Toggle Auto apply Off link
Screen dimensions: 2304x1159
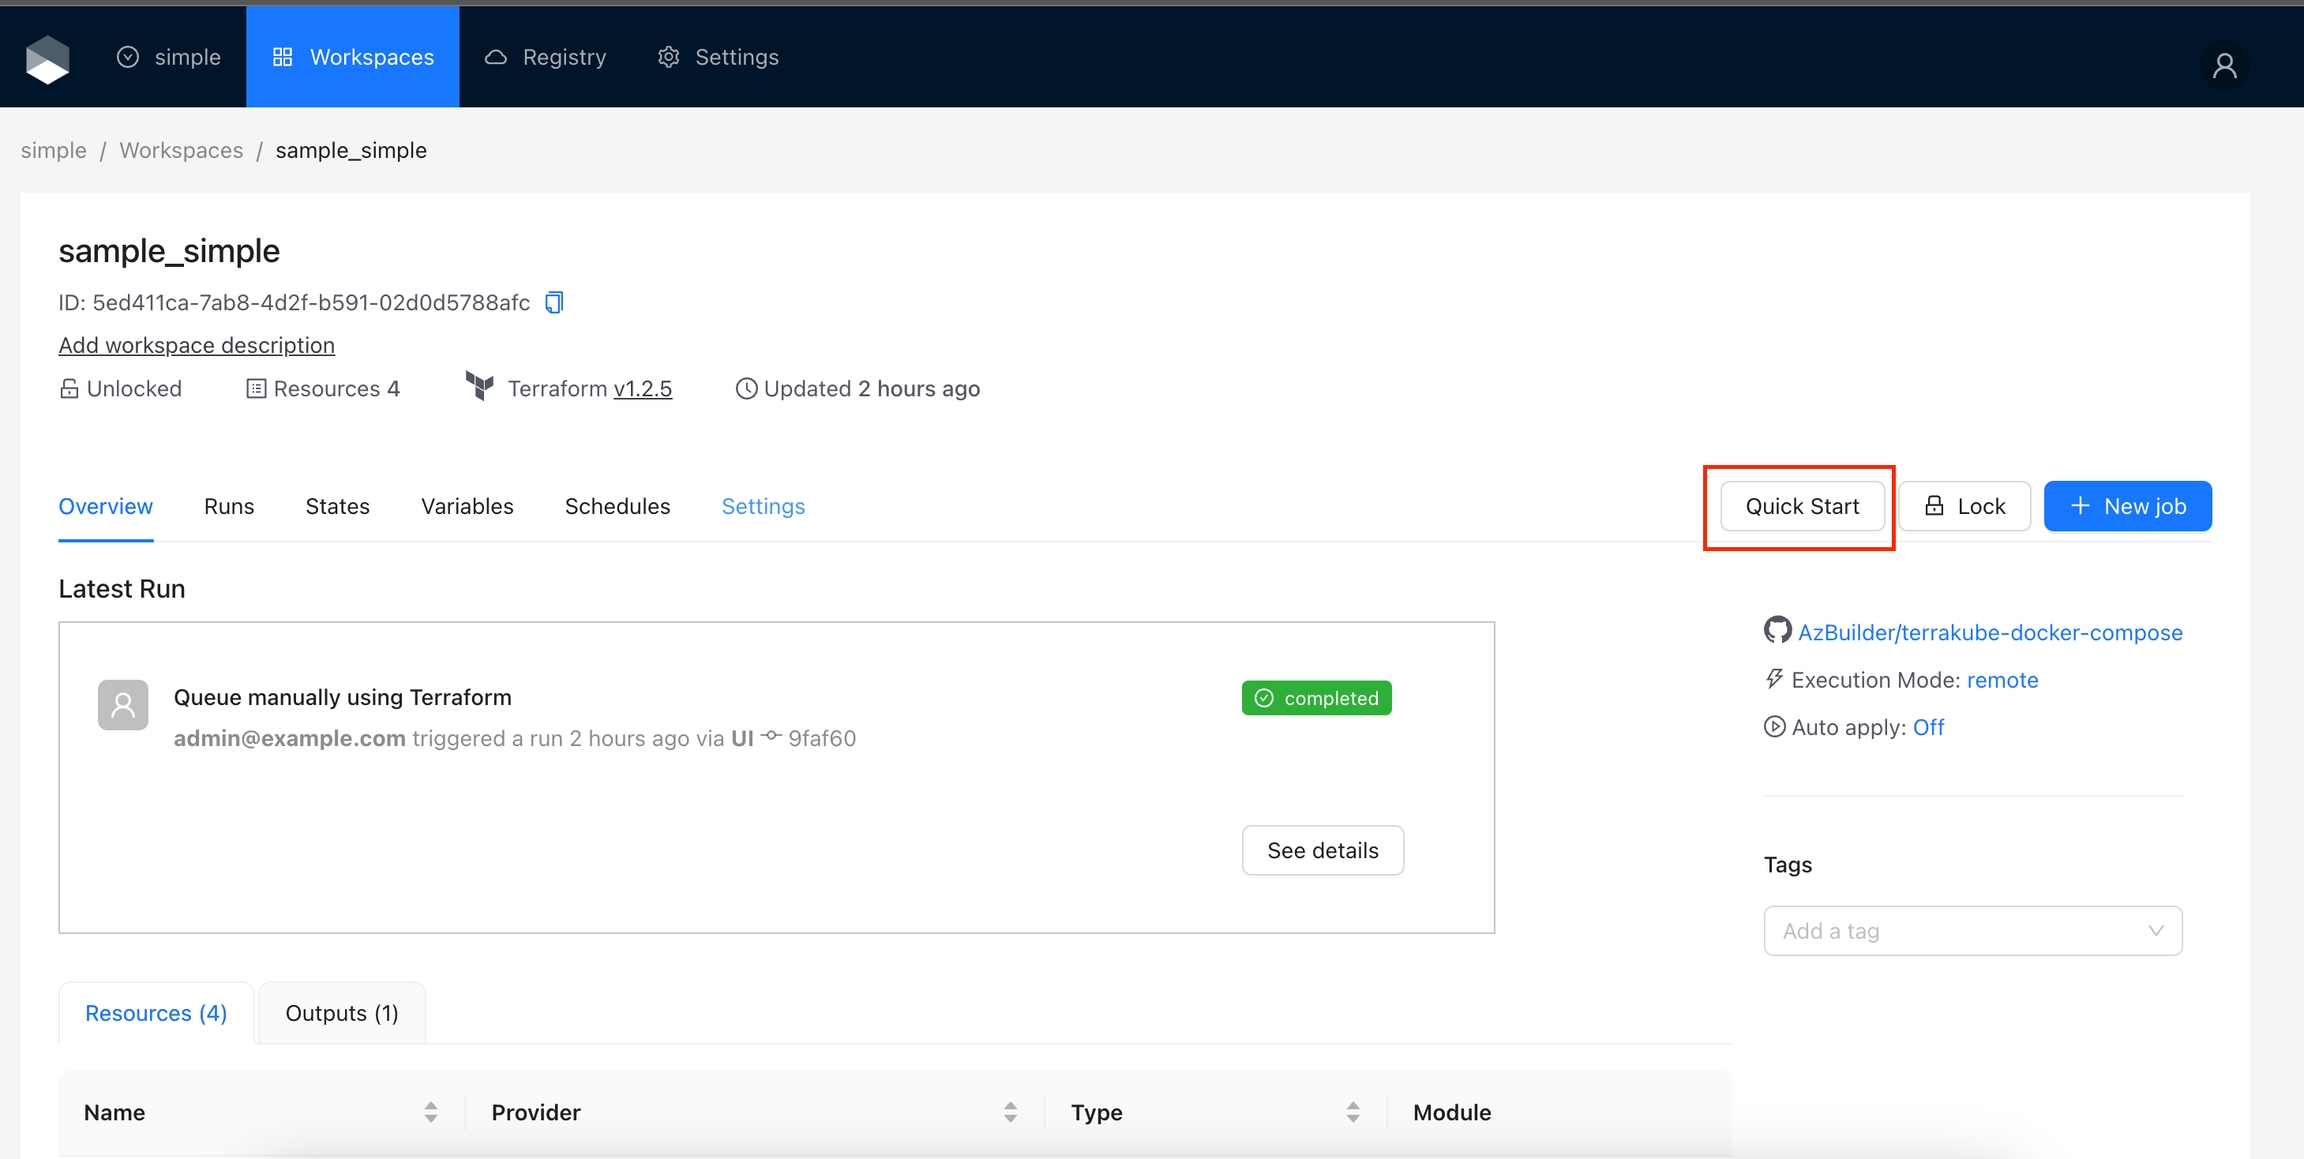point(1928,727)
